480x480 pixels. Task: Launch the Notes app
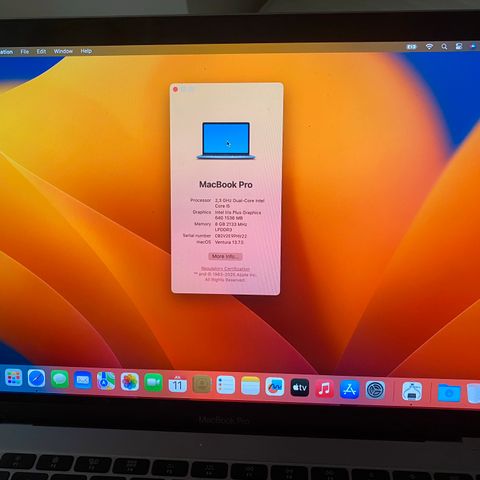tap(250, 386)
